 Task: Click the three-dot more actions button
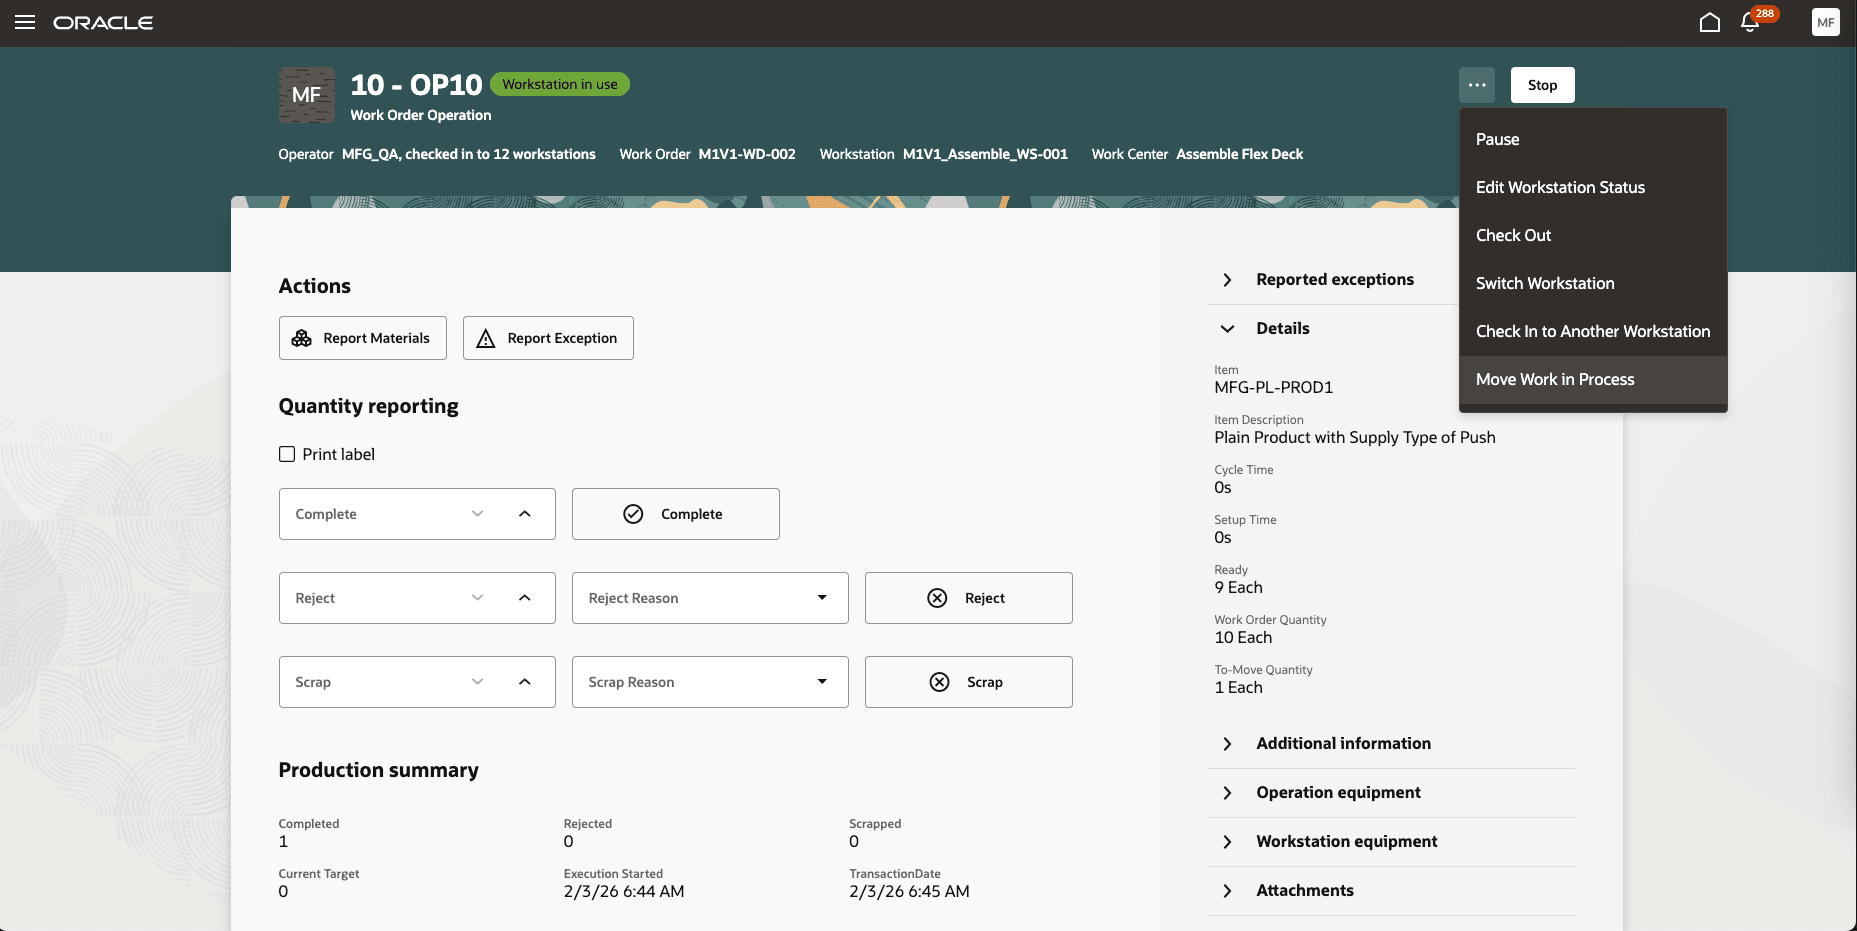(x=1477, y=85)
